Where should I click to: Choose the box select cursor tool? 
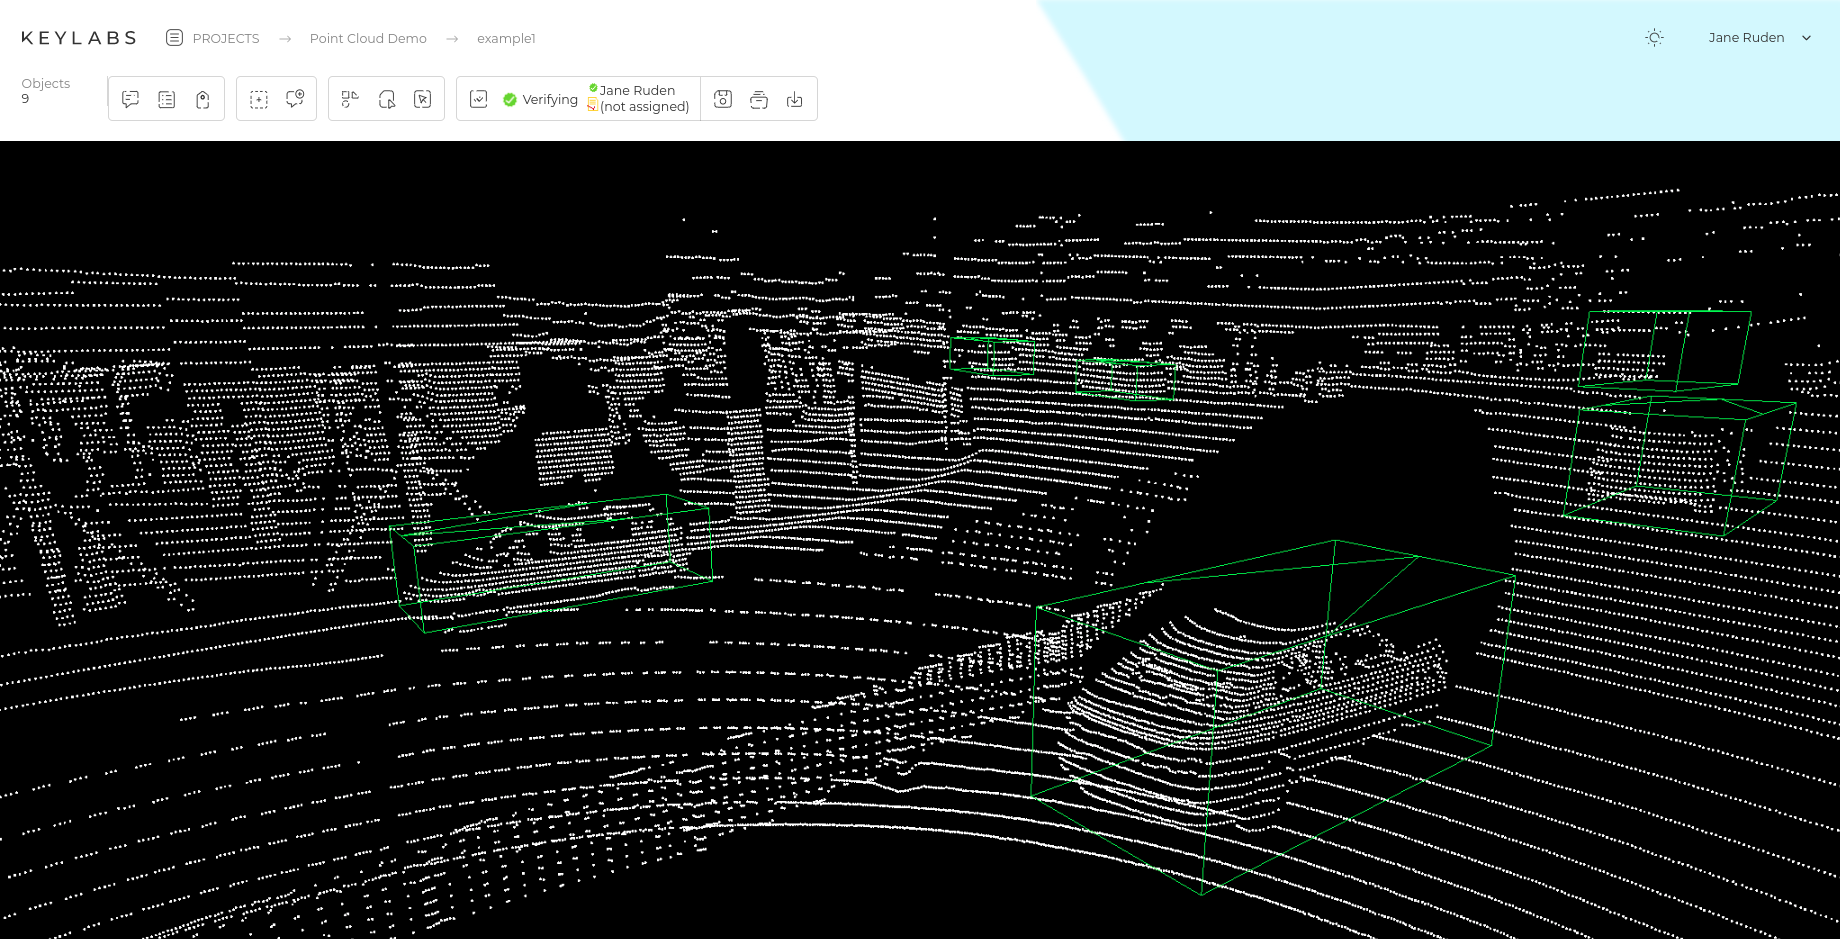tap(421, 98)
